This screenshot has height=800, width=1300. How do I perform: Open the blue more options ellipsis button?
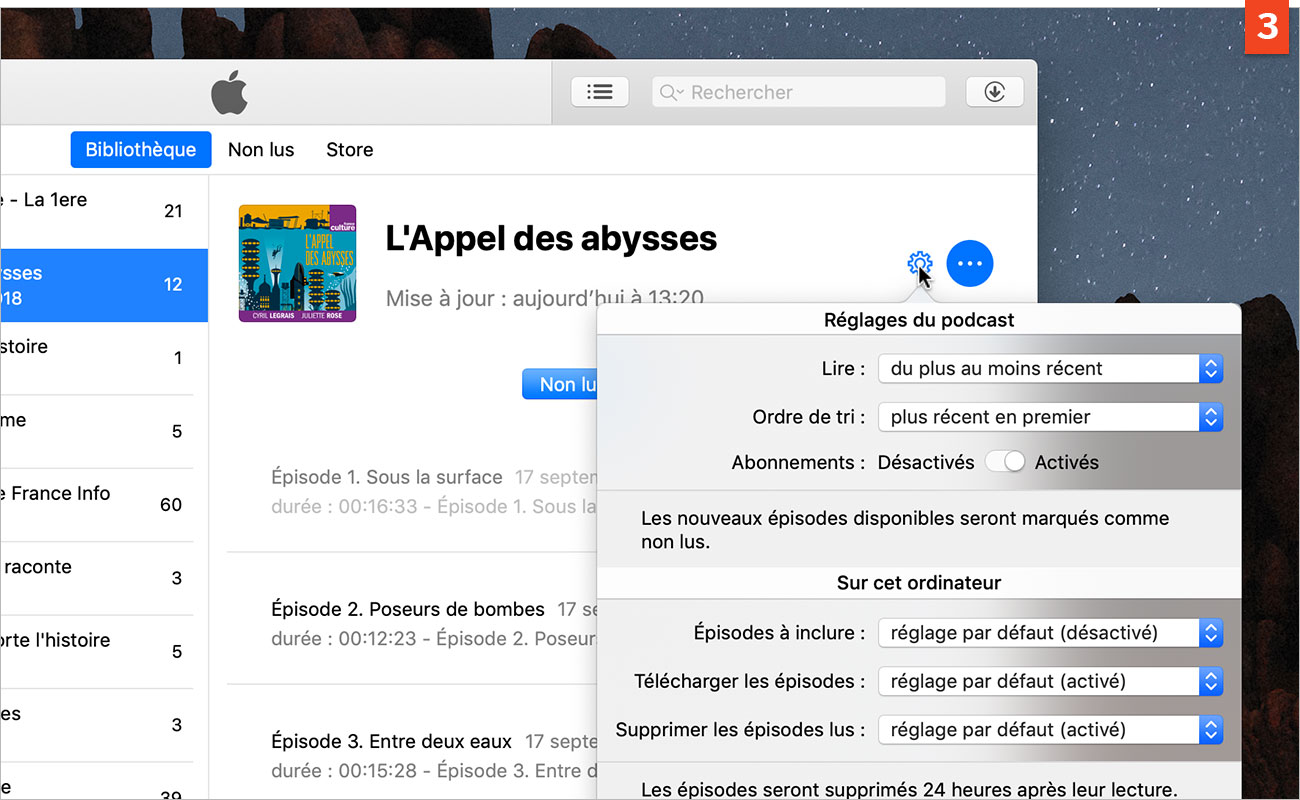coord(969,264)
